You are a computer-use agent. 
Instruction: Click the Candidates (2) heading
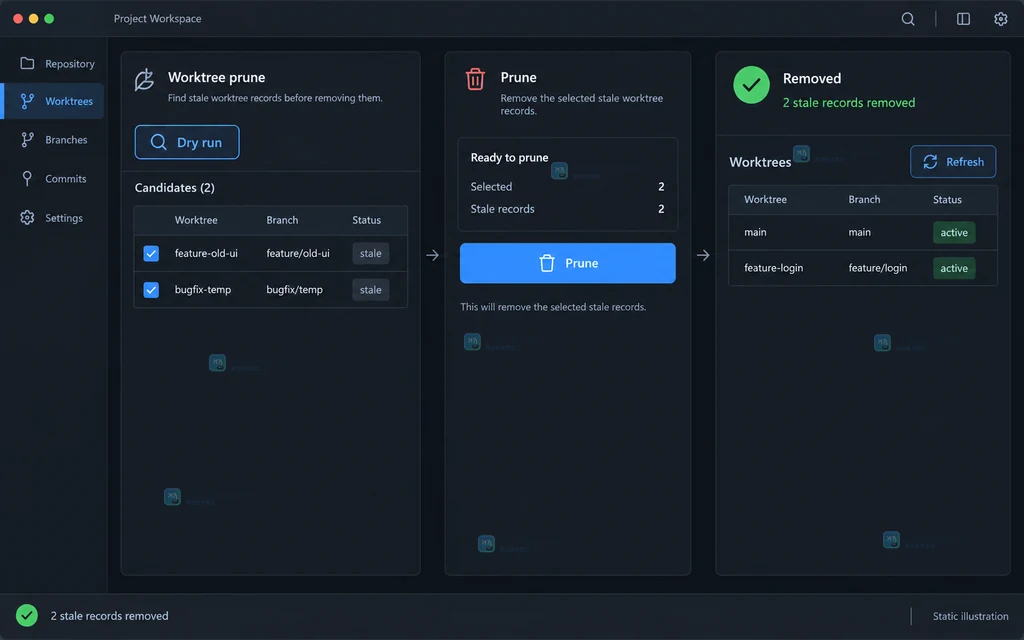click(x=174, y=187)
